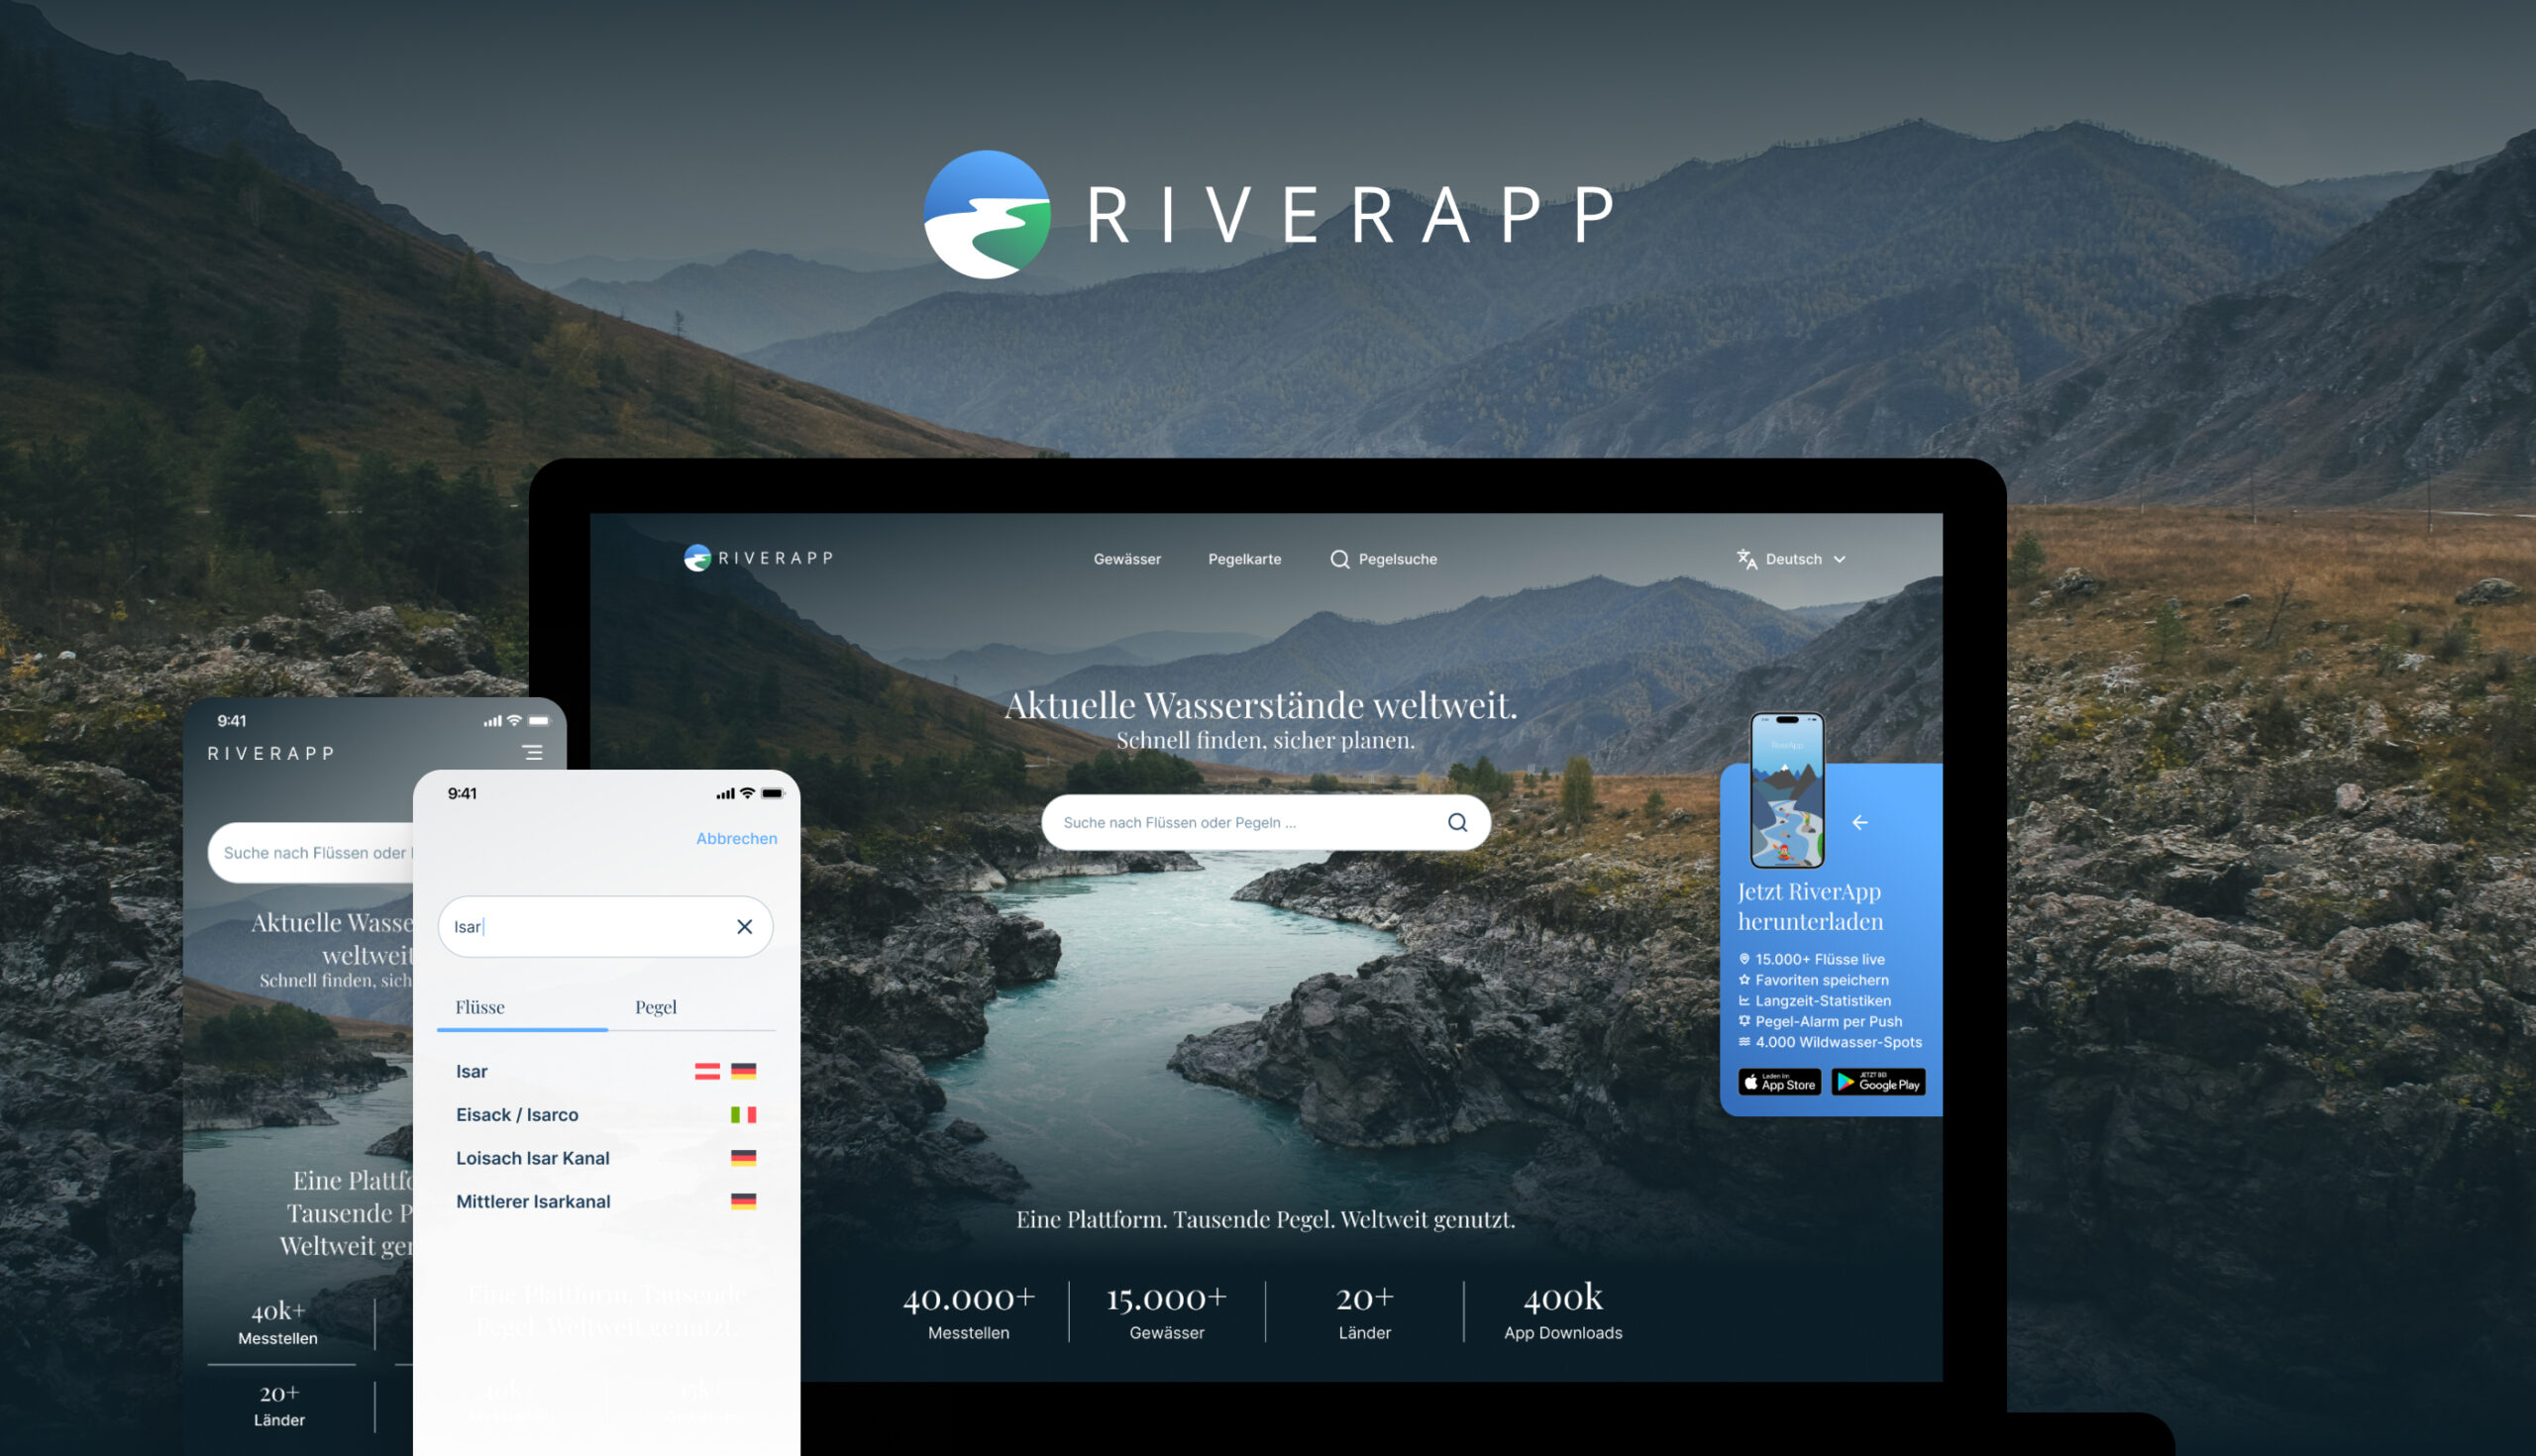
Task: Click the subtitle 'Schnell finden, sicher planen.' on laptop
Action: (x=1265, y=740)
